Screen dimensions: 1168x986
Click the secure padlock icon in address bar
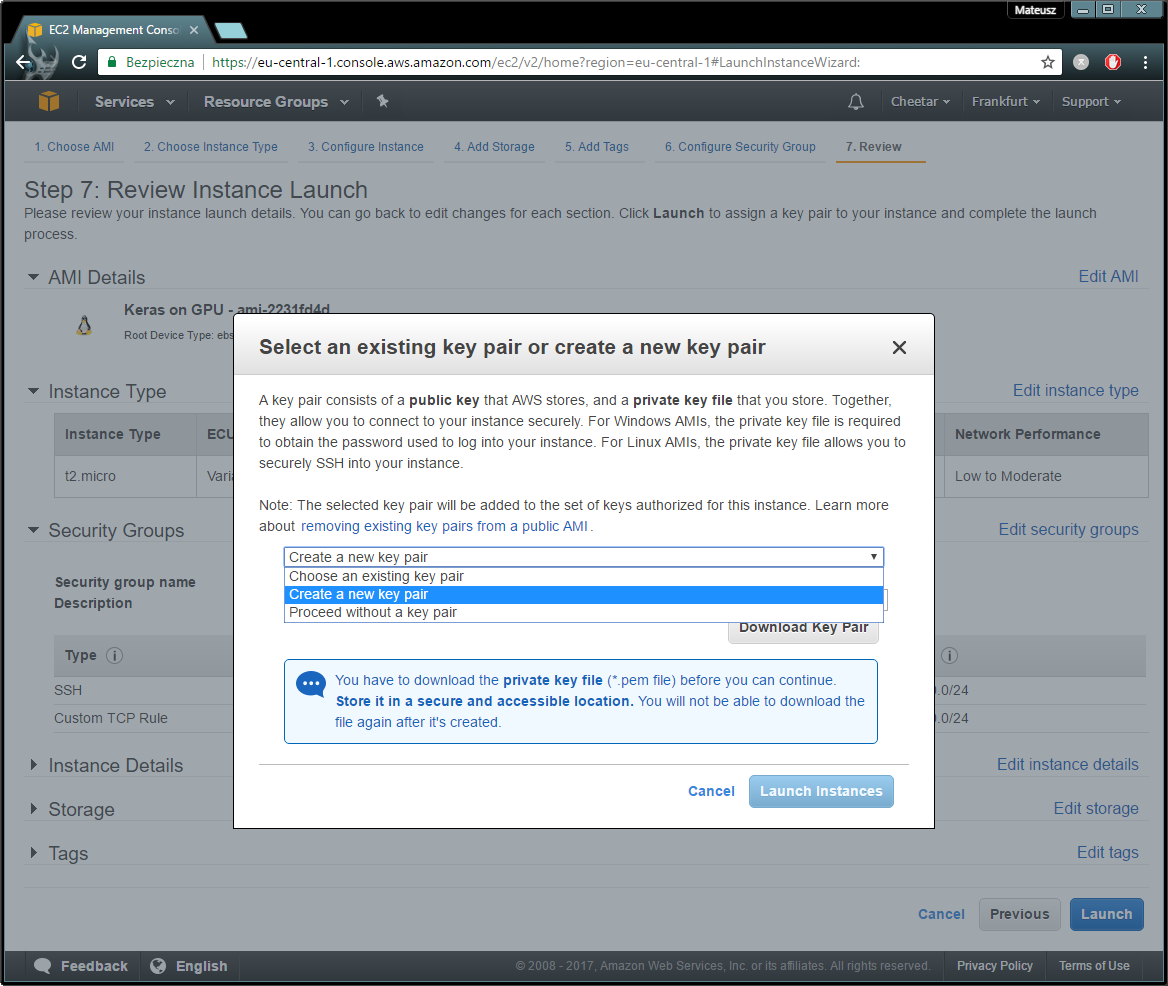click(112, 62)
